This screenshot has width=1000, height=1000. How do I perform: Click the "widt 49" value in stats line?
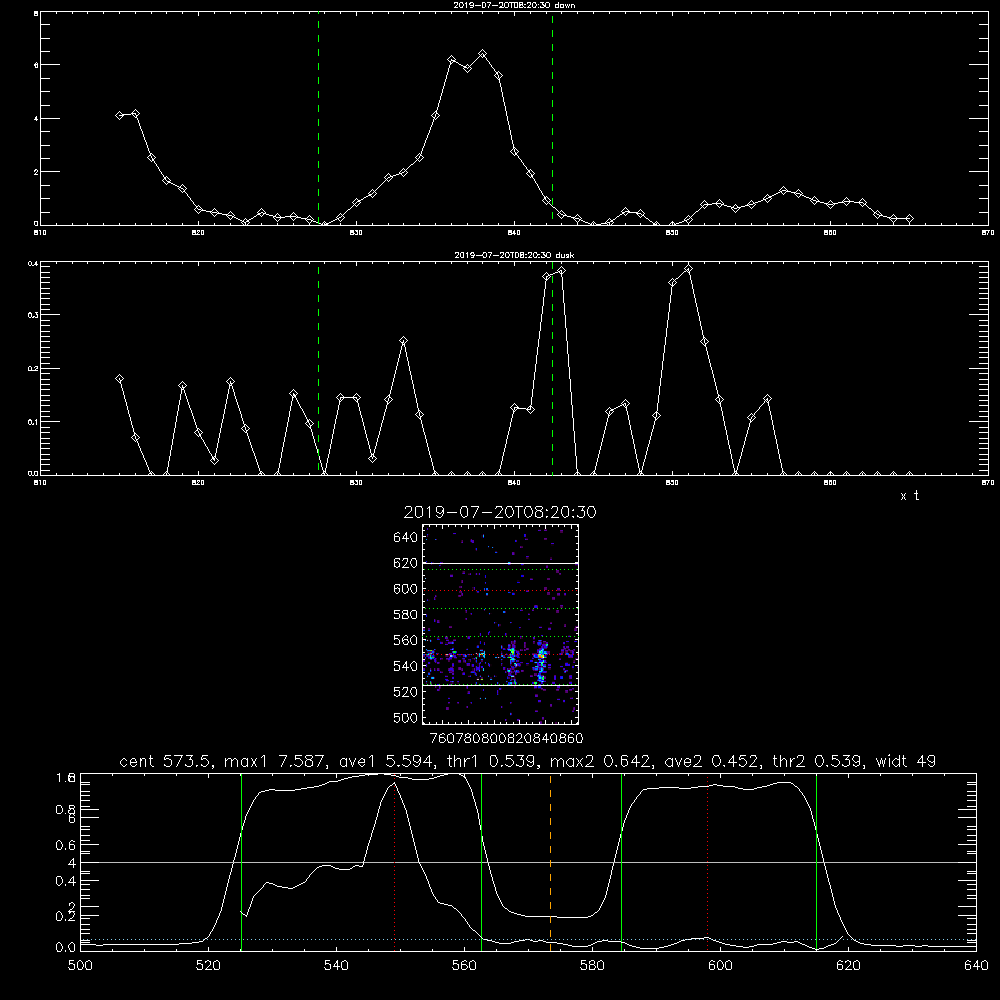click(906, 761)
